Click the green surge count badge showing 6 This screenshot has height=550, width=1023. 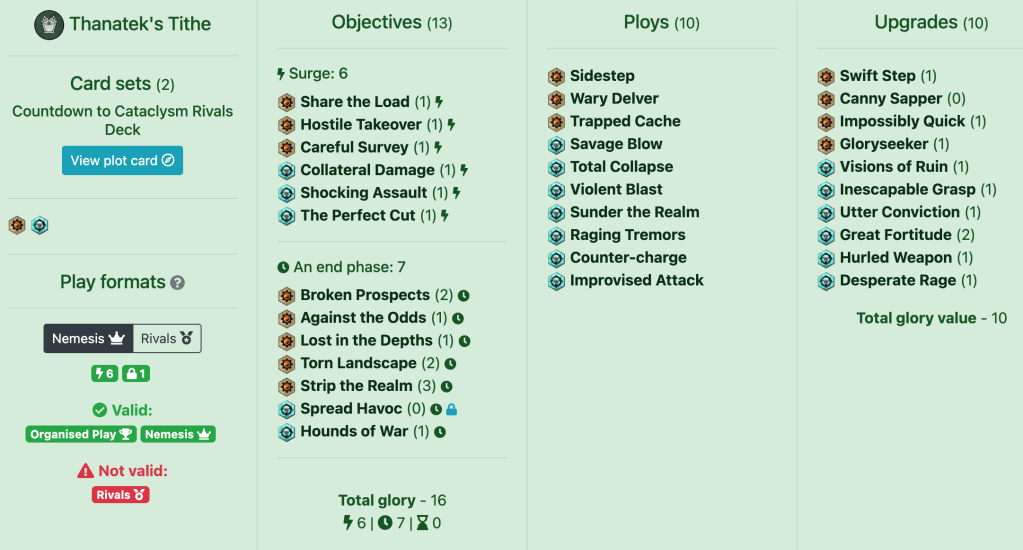pos(104,373)
